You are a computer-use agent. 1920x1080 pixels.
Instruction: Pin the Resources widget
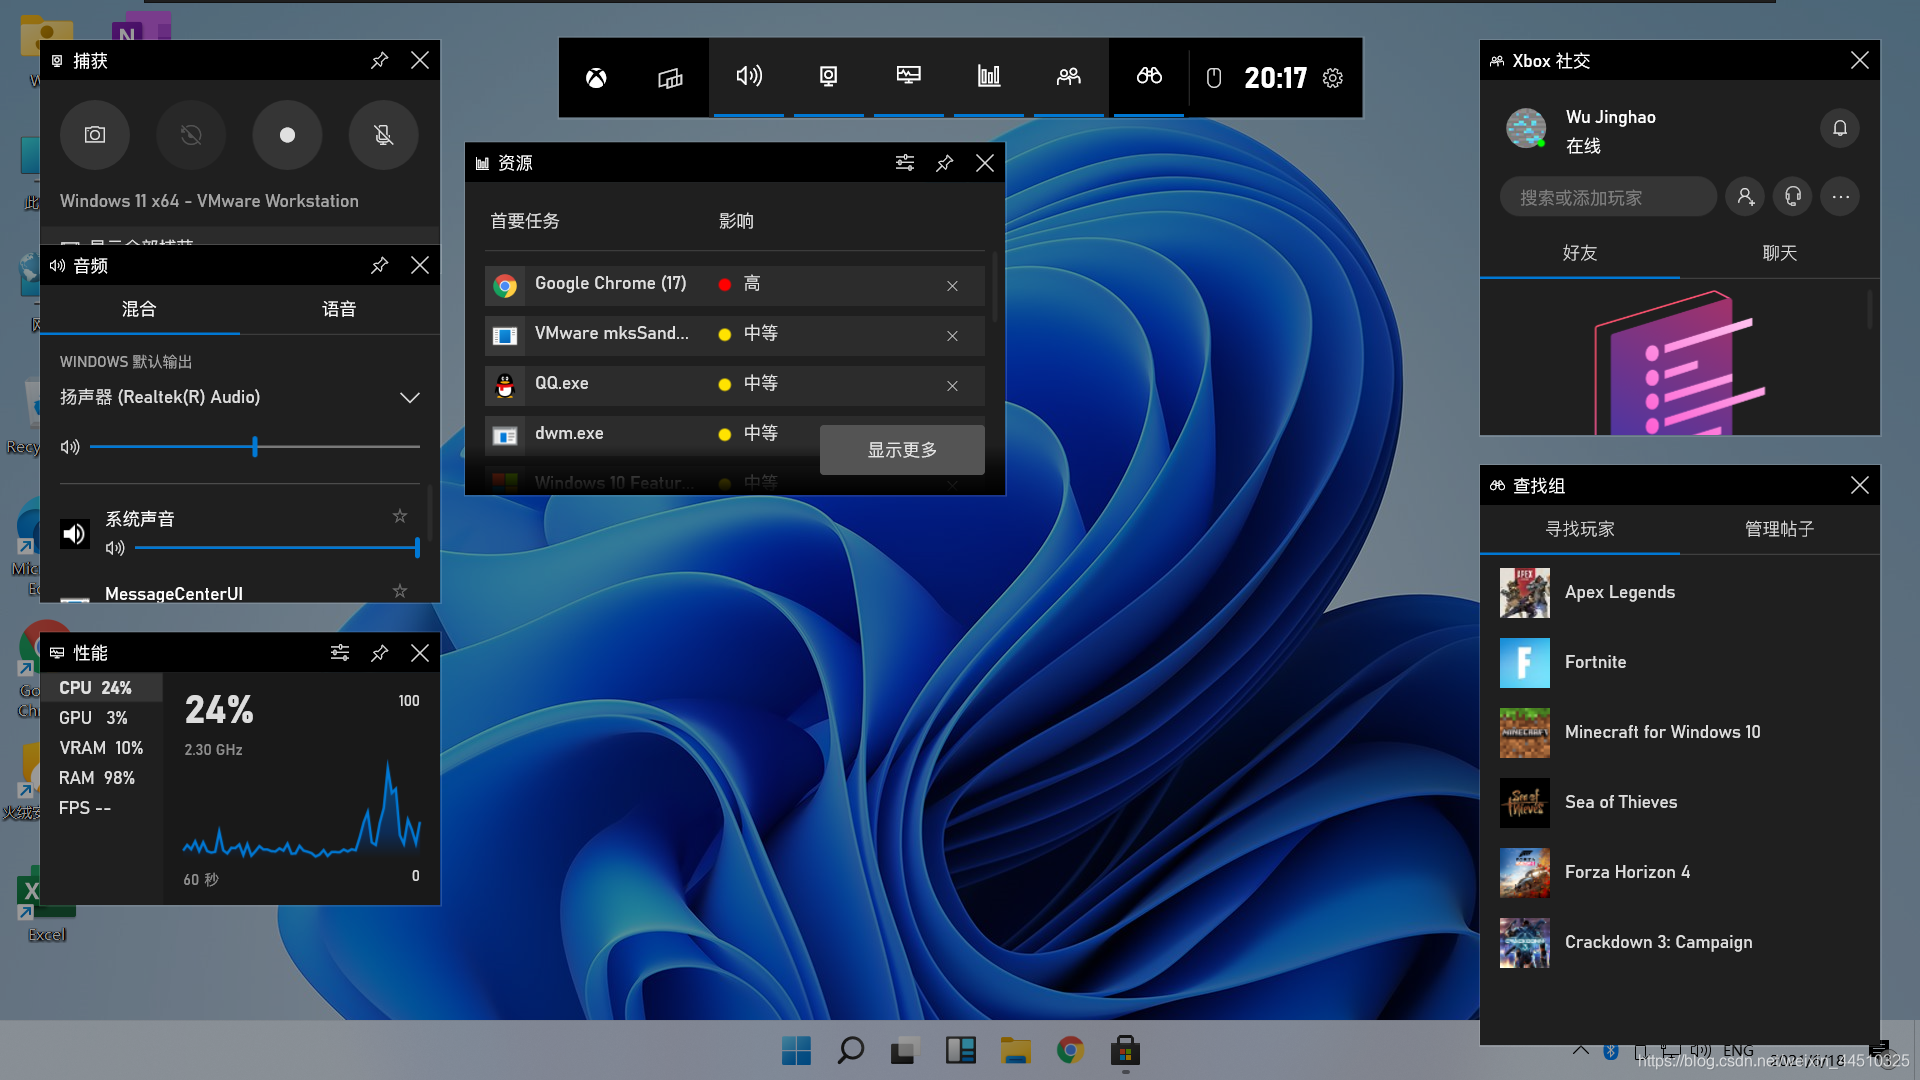click(944, 163)
